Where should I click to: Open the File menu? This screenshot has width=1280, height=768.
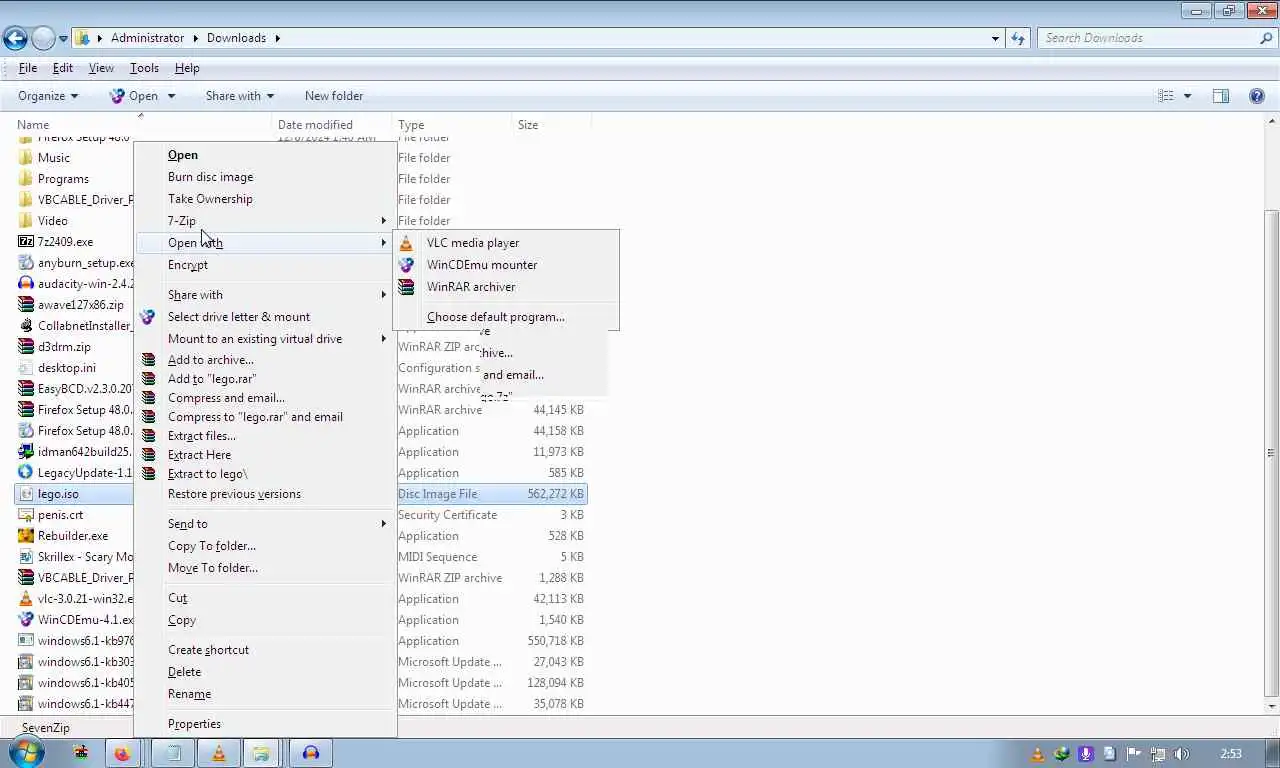tap(28, 68)
